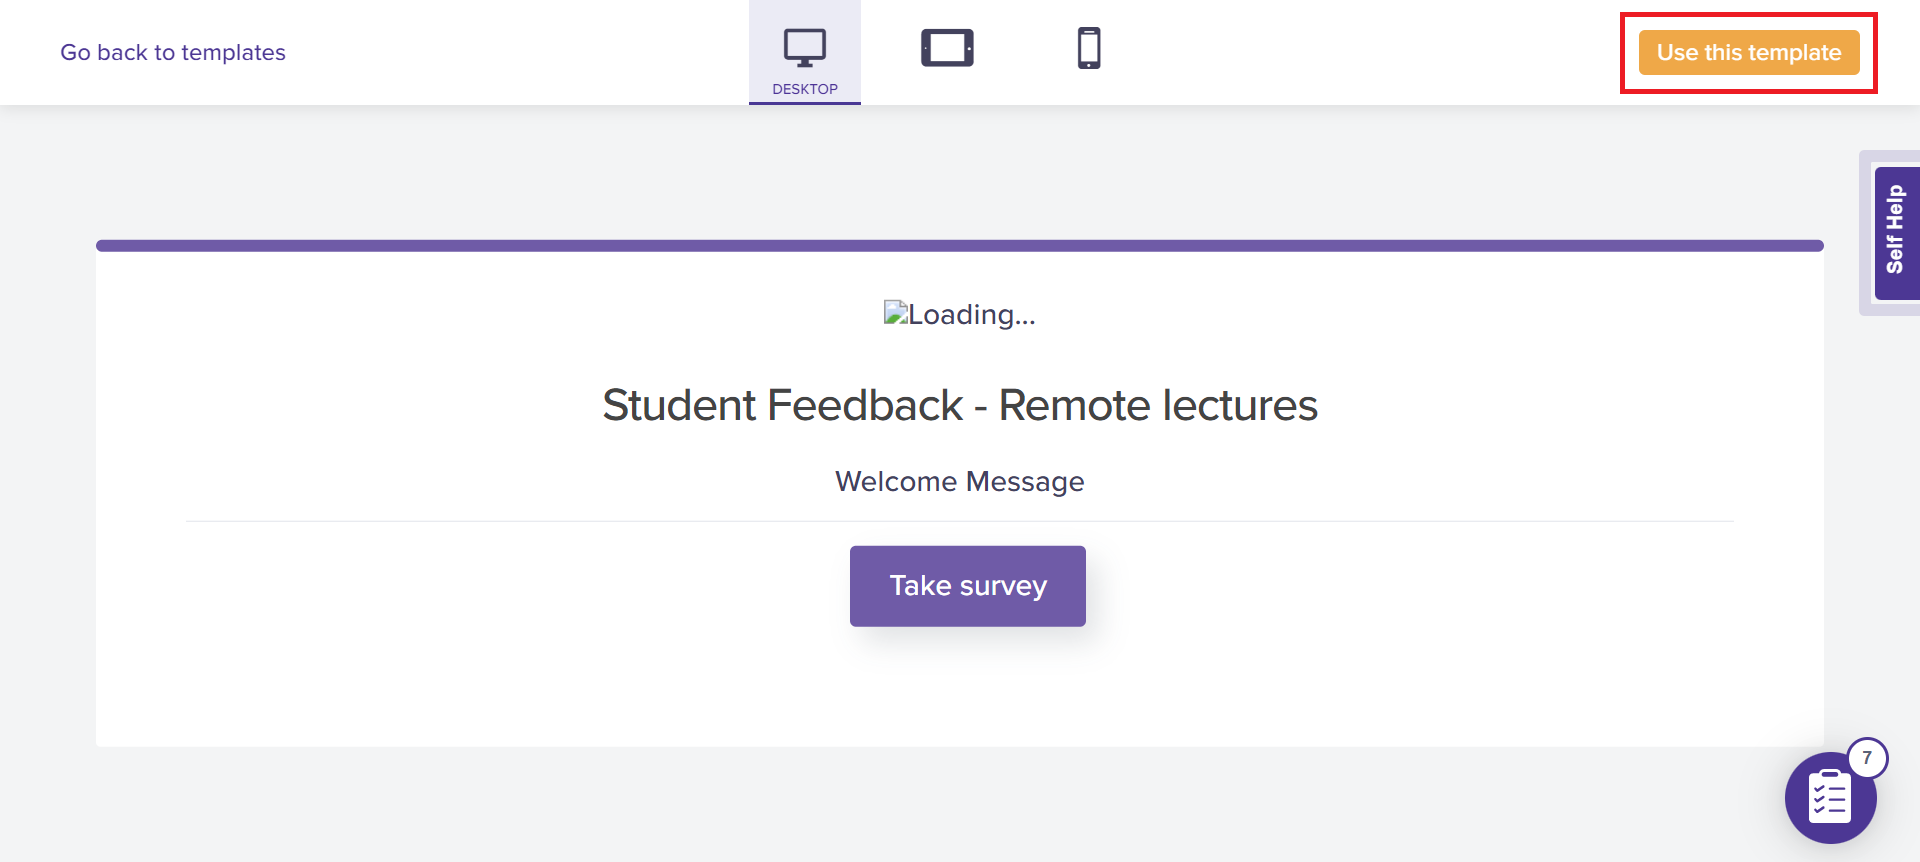Switch to the mobile phone preview icon
Image resolution: width=1920 pixels, height=862 pixels.
pyautogui.click(x=1089, y=48)
